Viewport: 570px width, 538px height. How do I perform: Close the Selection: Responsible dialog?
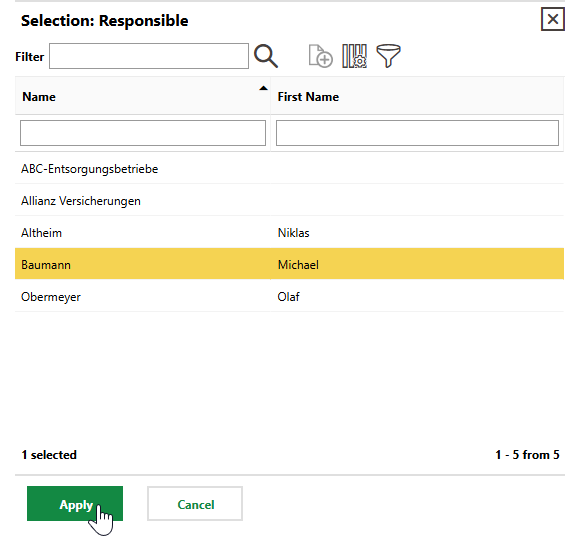[553, 19]
